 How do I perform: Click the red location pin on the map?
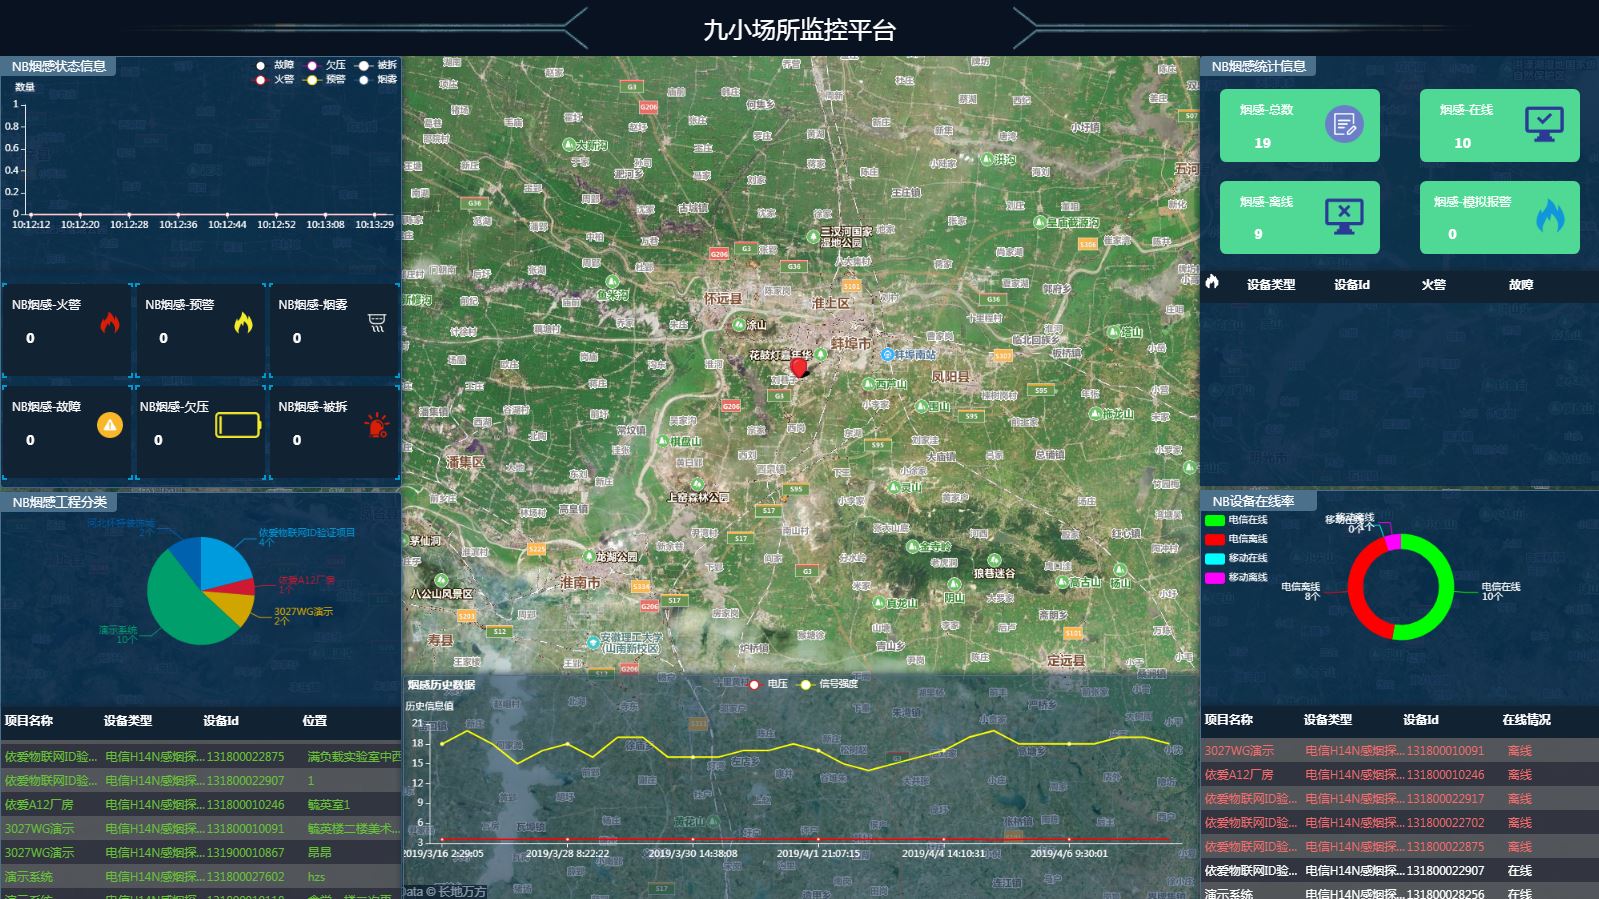798,367
